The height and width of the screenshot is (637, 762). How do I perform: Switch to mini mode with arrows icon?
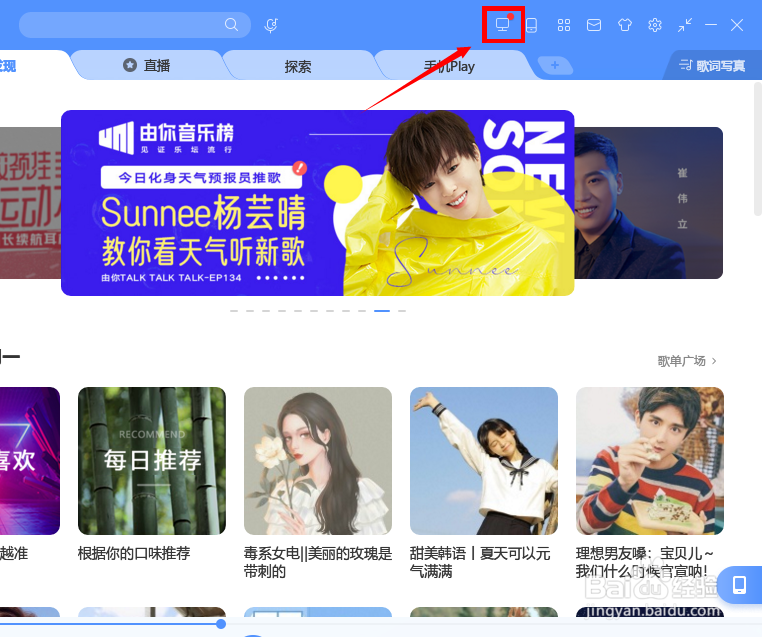(x=685, y=25)
